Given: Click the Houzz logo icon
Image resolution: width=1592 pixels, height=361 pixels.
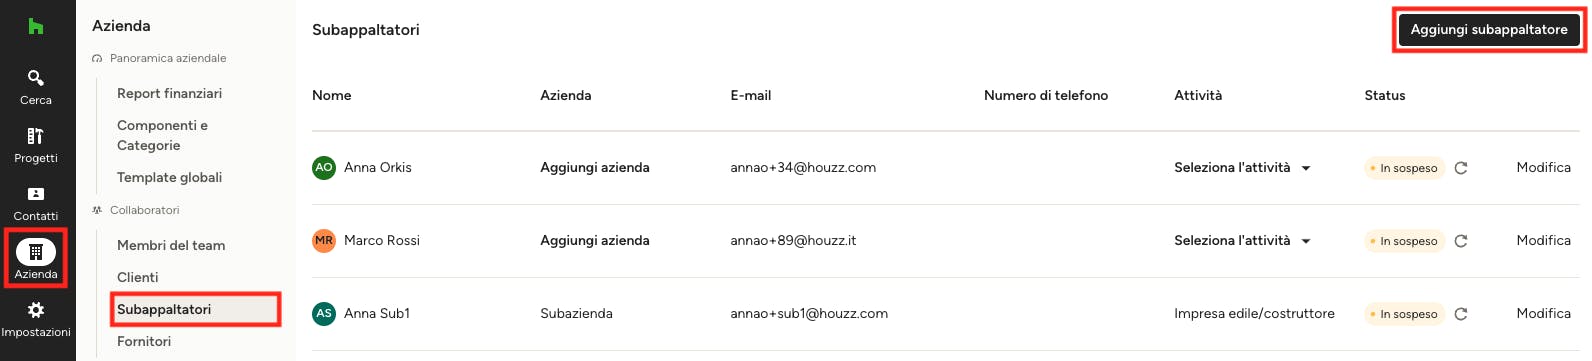Looking at the screenshot, I should point(36,26).
